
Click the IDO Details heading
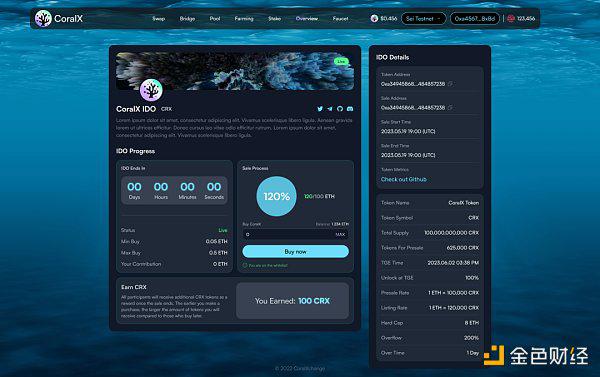click(x=393, y=57)
